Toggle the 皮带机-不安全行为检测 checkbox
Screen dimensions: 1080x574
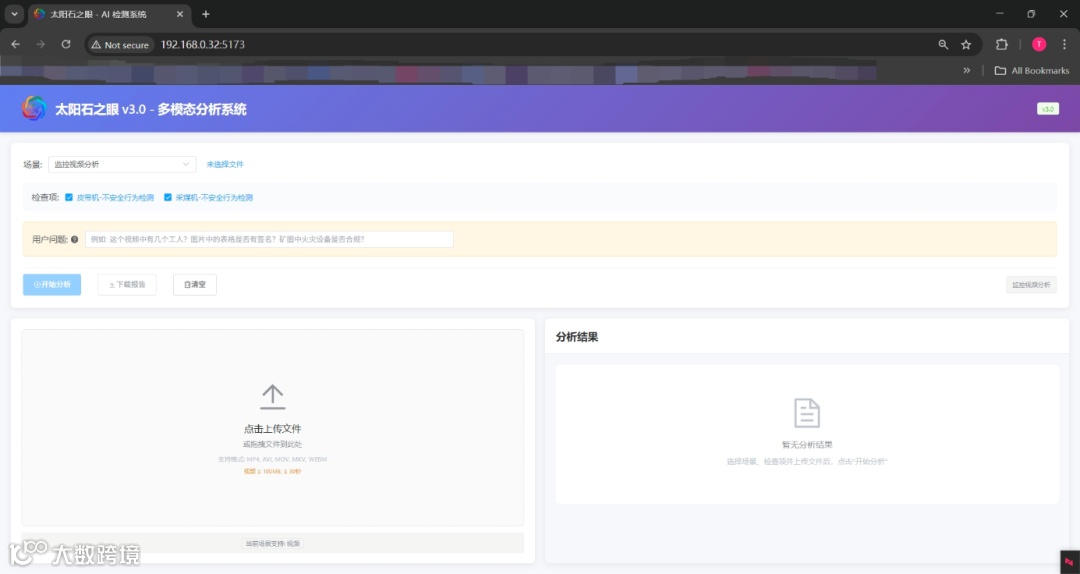pos(69,197)
